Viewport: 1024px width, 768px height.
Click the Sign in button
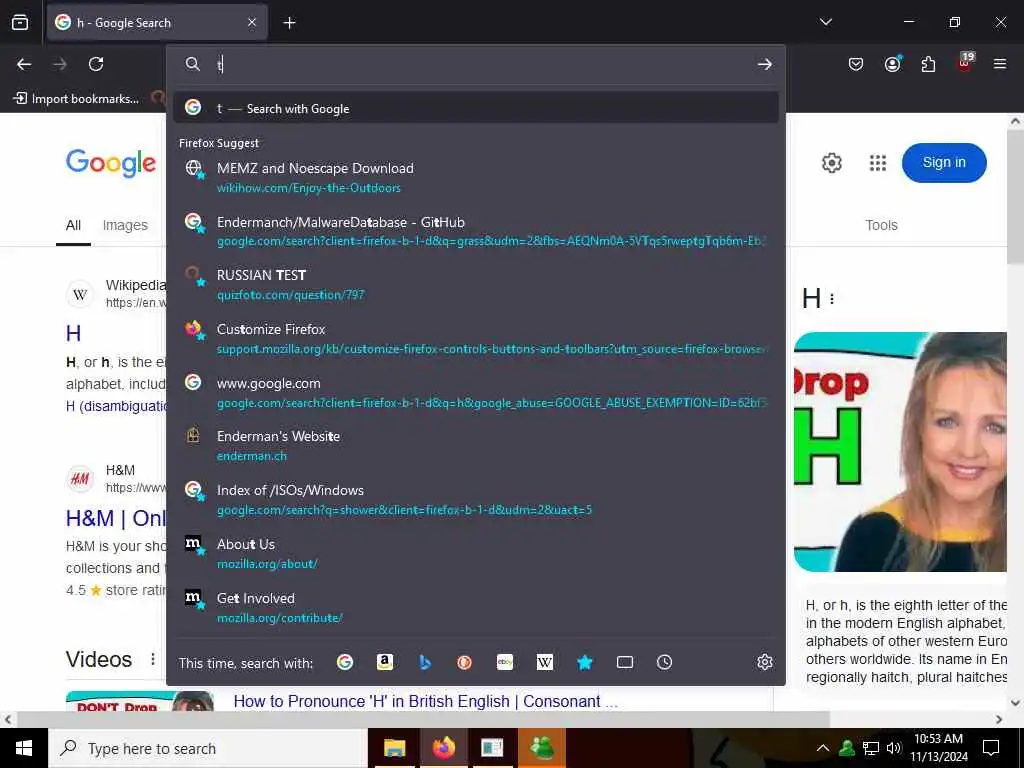(x=944, y=163)
